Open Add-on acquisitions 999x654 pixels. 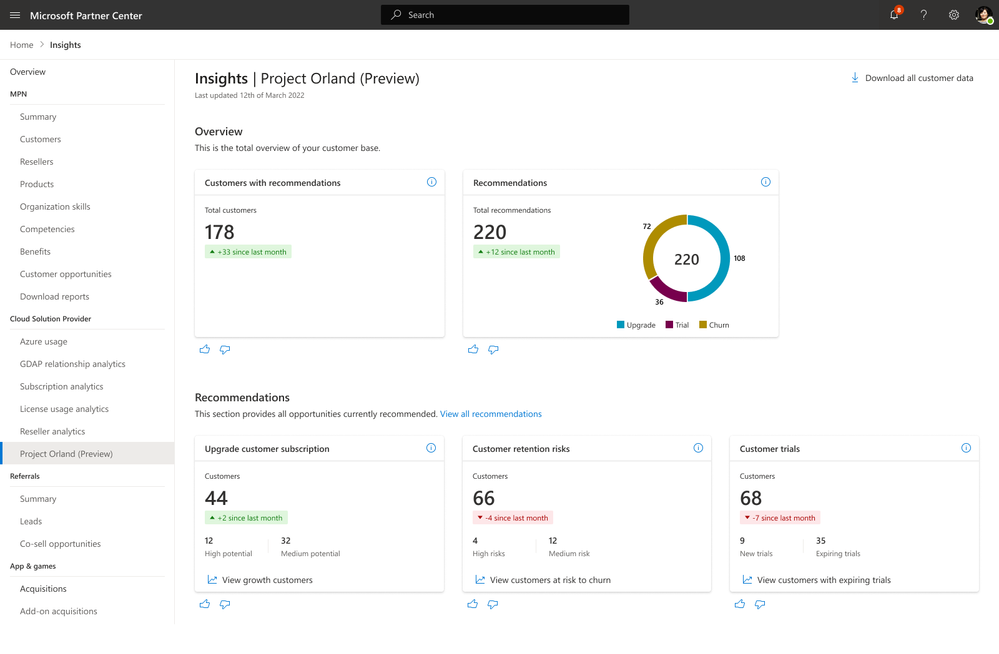pos(59,611)
